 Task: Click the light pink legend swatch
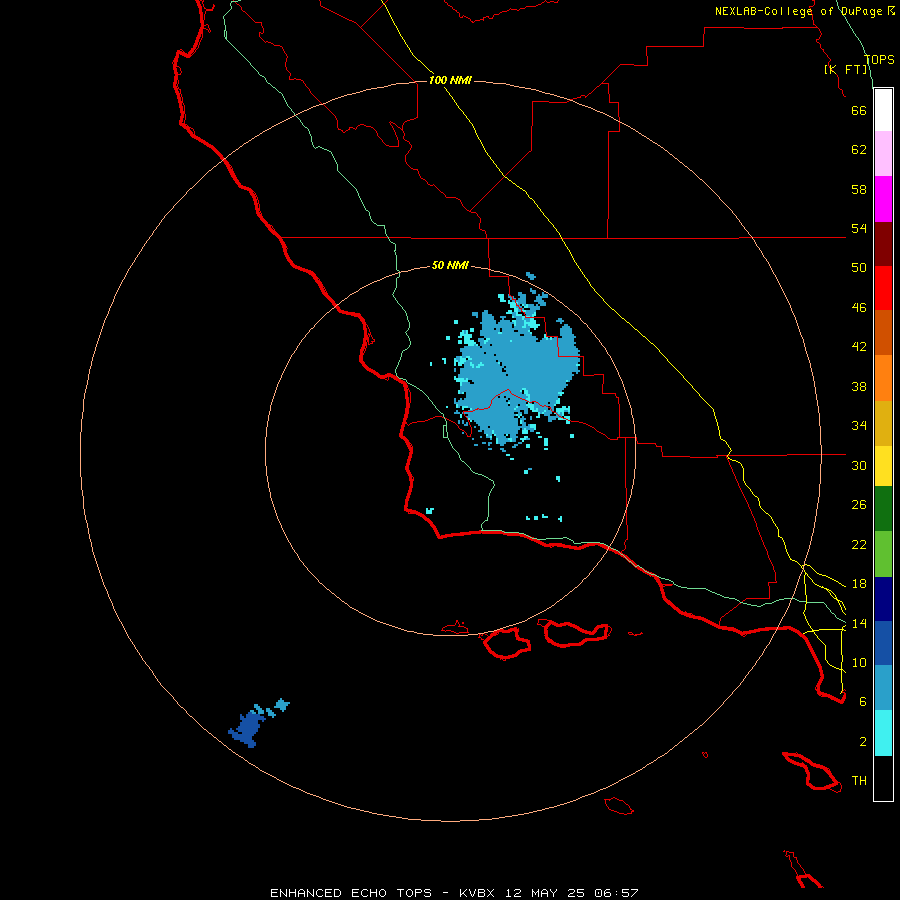pos(883,154)
